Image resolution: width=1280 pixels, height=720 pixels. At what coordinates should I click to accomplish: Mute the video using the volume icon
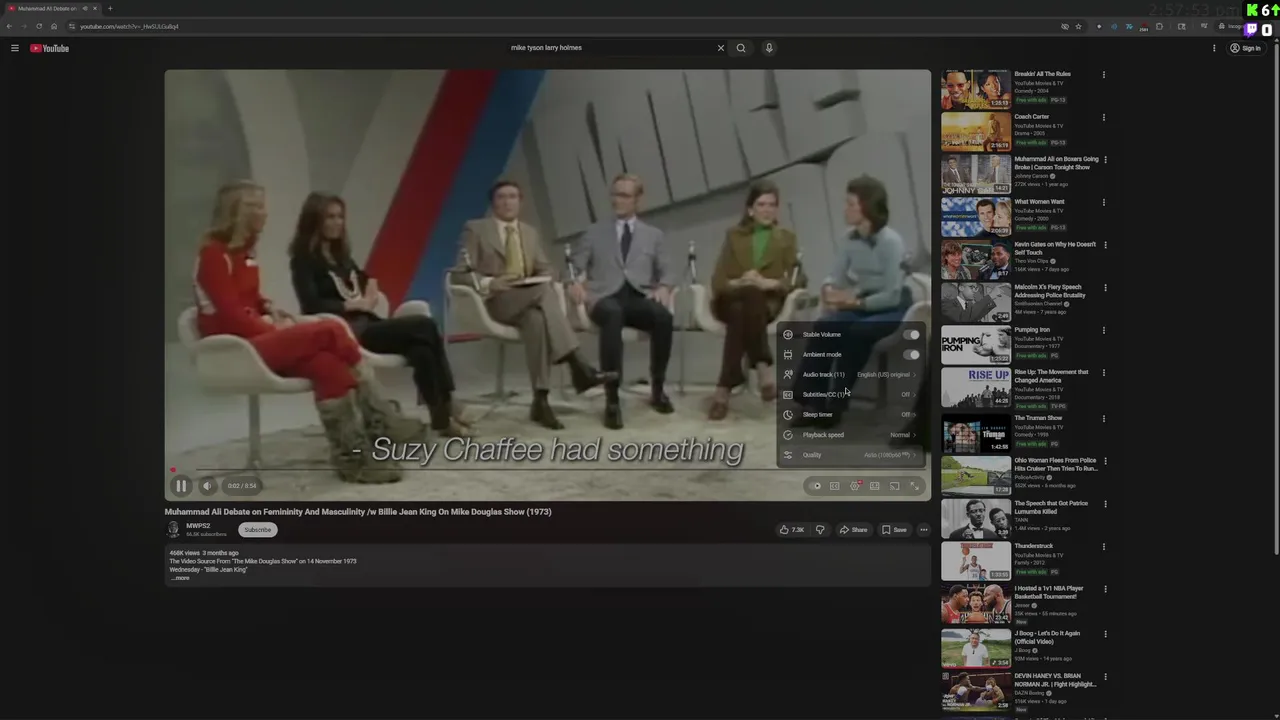(x=207, y=486)
